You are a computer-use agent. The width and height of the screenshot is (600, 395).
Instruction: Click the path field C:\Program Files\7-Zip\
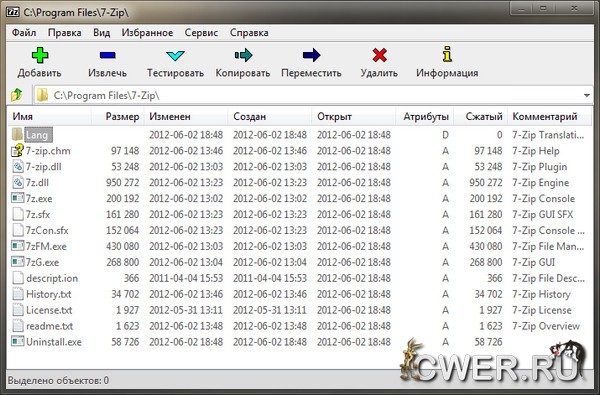[314, 95]
